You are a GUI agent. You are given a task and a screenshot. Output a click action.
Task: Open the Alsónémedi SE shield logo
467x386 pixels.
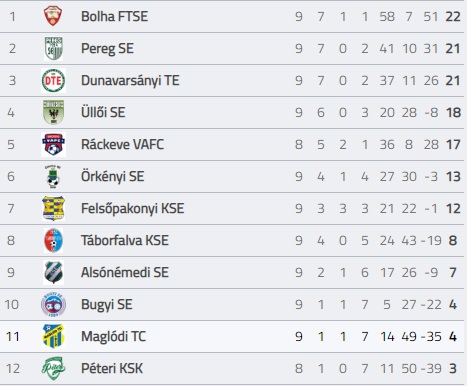pos(53,272)
